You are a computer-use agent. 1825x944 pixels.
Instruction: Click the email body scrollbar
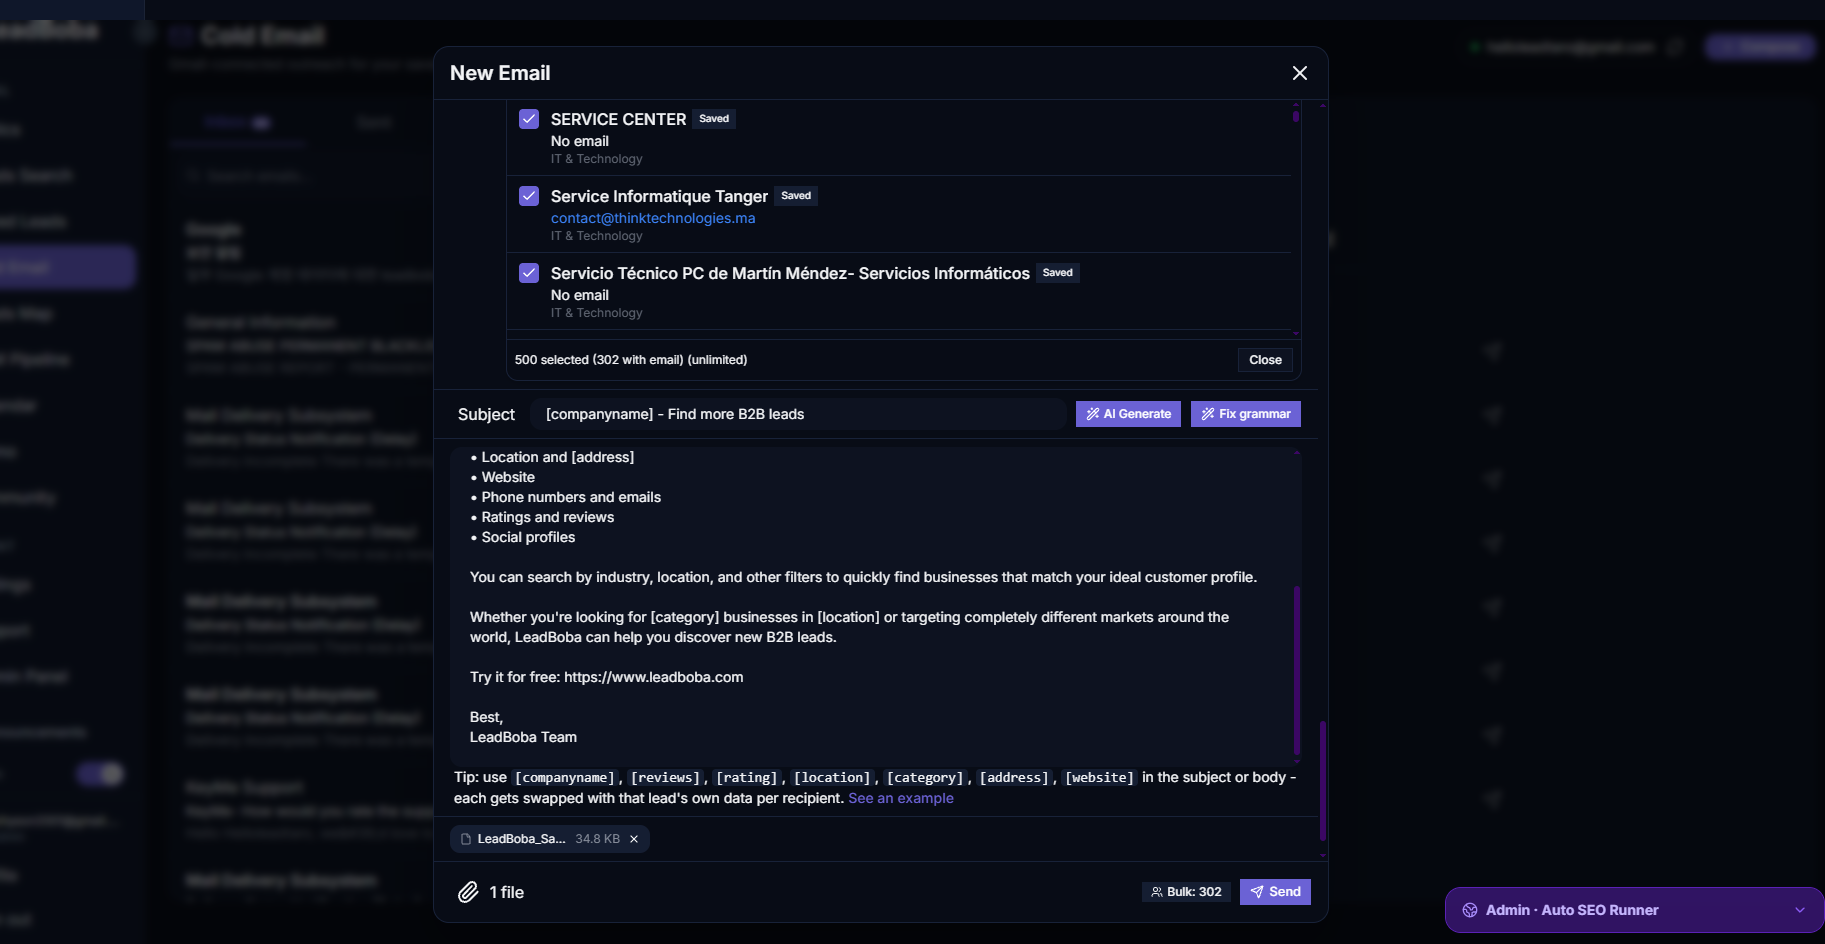[x=1297, y=670]
